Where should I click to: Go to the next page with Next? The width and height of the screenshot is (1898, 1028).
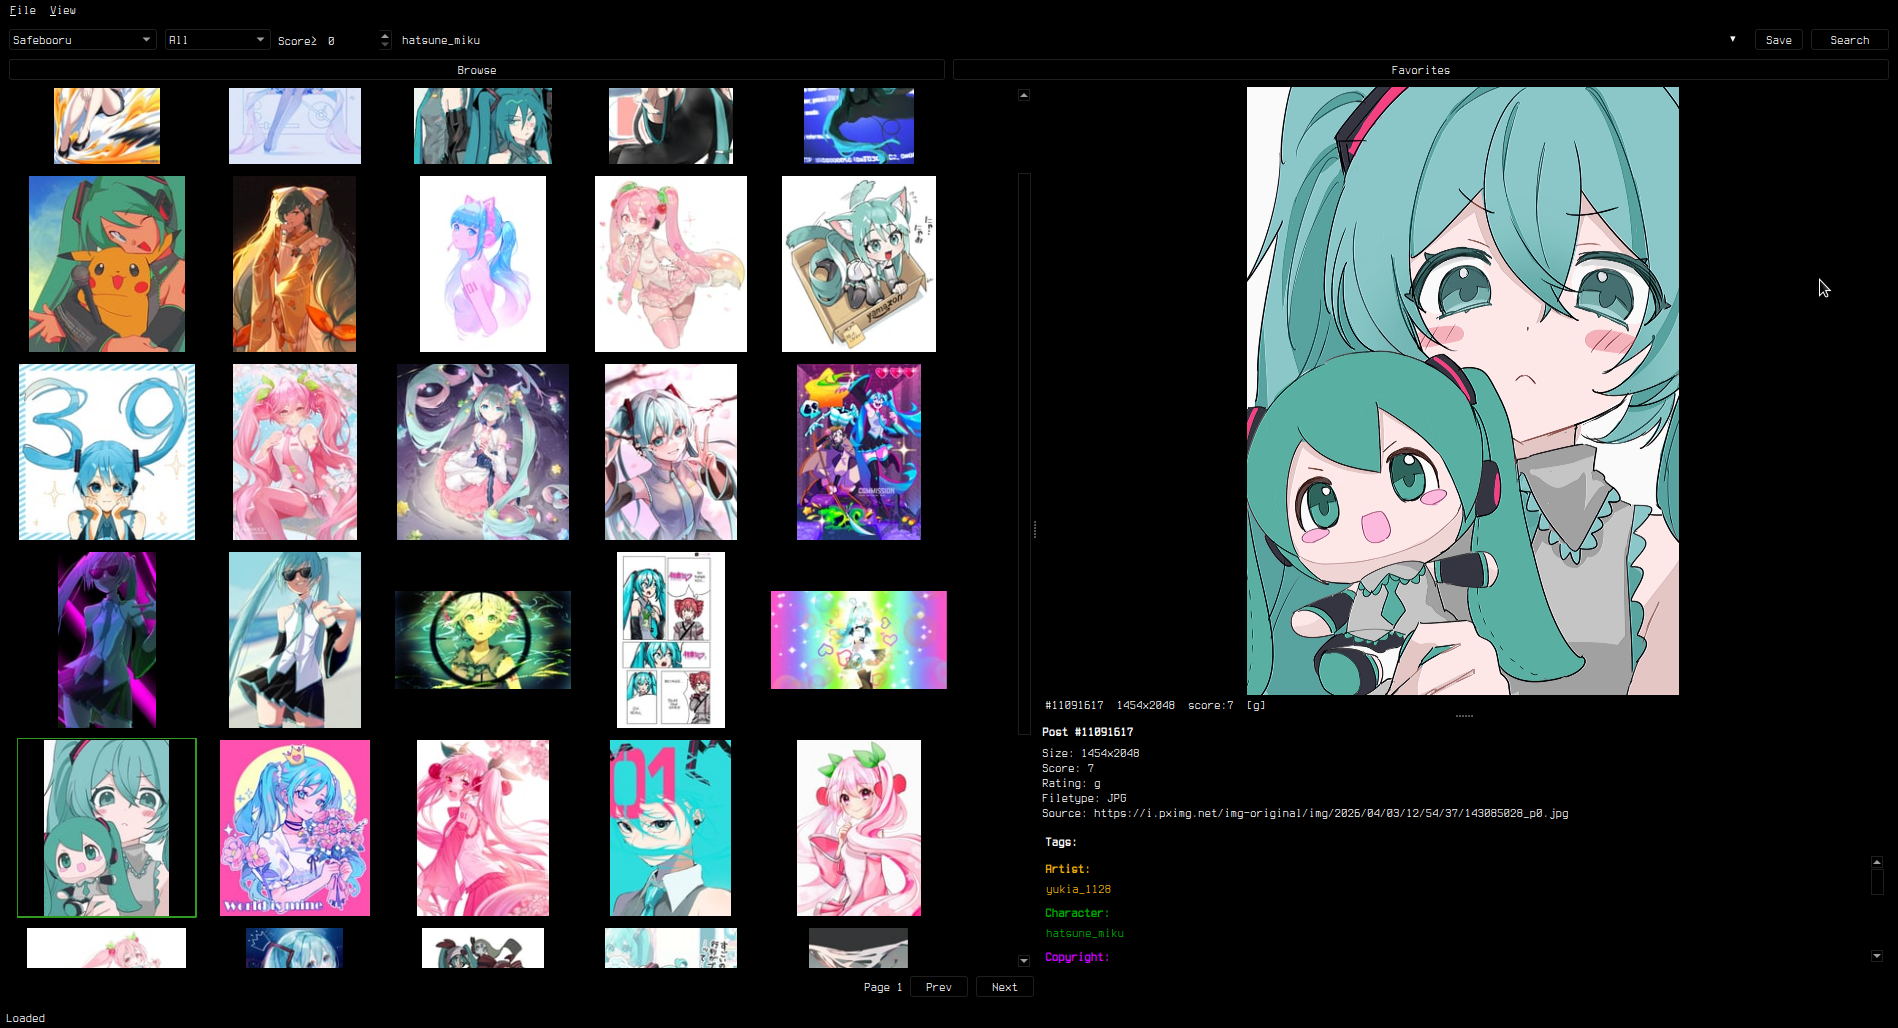point(1004,987)
